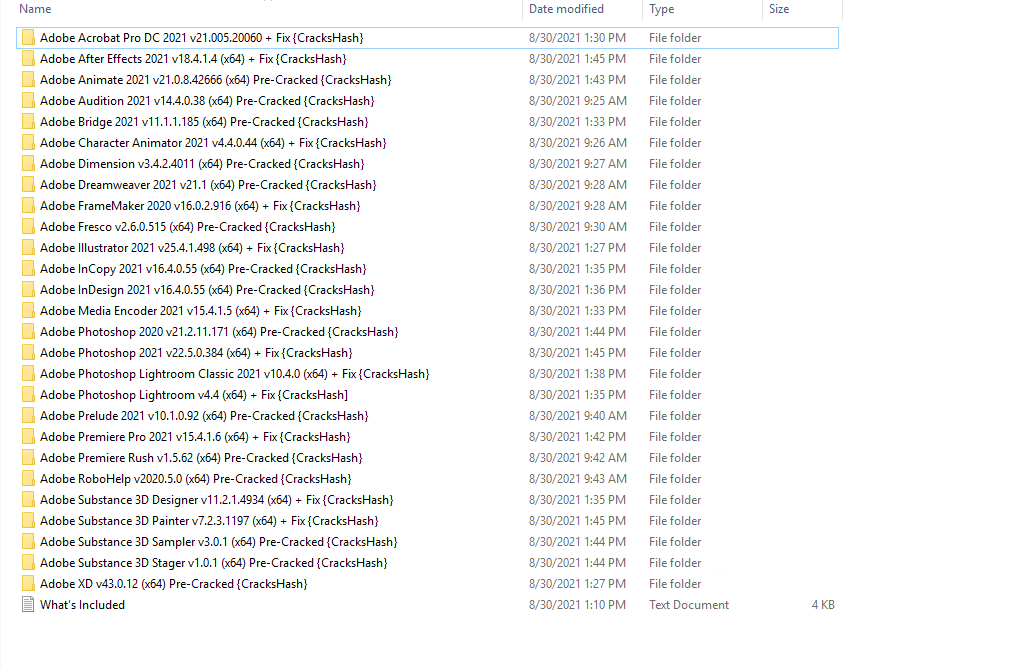Viewport: 1033px width, 668px height.
Task: Select the Adobe Premiere Pro 2021 folder name
Action: (195, 437)
